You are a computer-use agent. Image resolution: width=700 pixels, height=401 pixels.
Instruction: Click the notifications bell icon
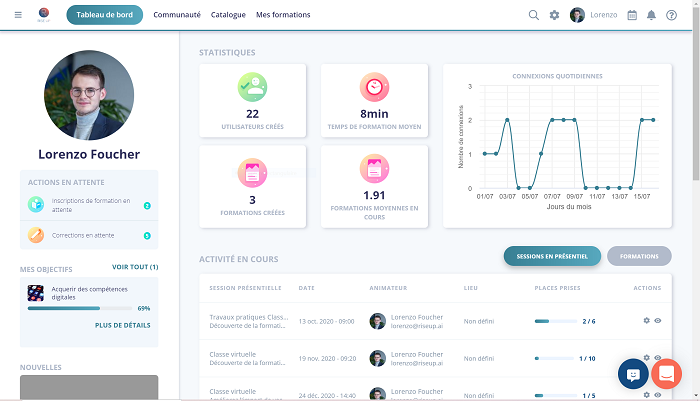pos(651,15)
